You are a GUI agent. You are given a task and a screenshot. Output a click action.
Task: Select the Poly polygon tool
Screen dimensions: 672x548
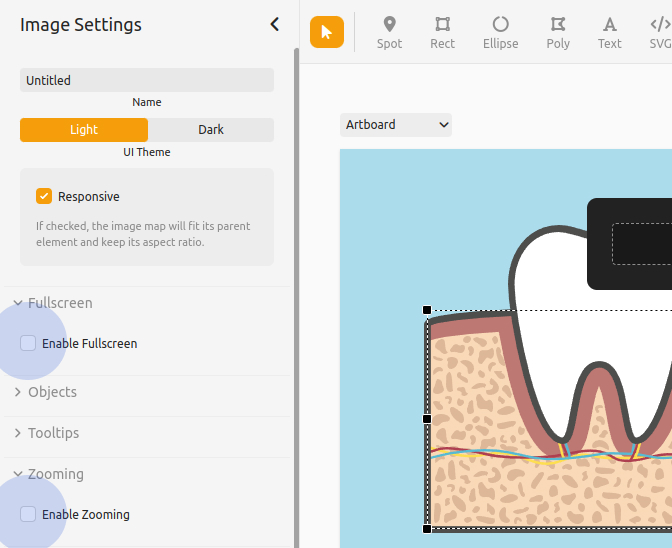click(x=558, y=33)
